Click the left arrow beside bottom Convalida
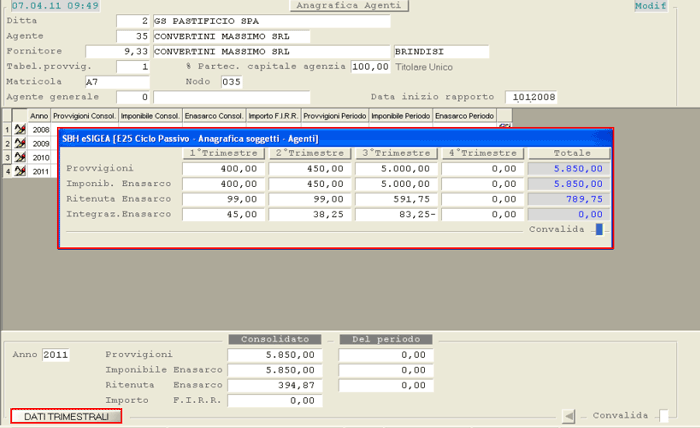Image resolution: width=700 pixels, height=428 pixels. click(568, 416)
